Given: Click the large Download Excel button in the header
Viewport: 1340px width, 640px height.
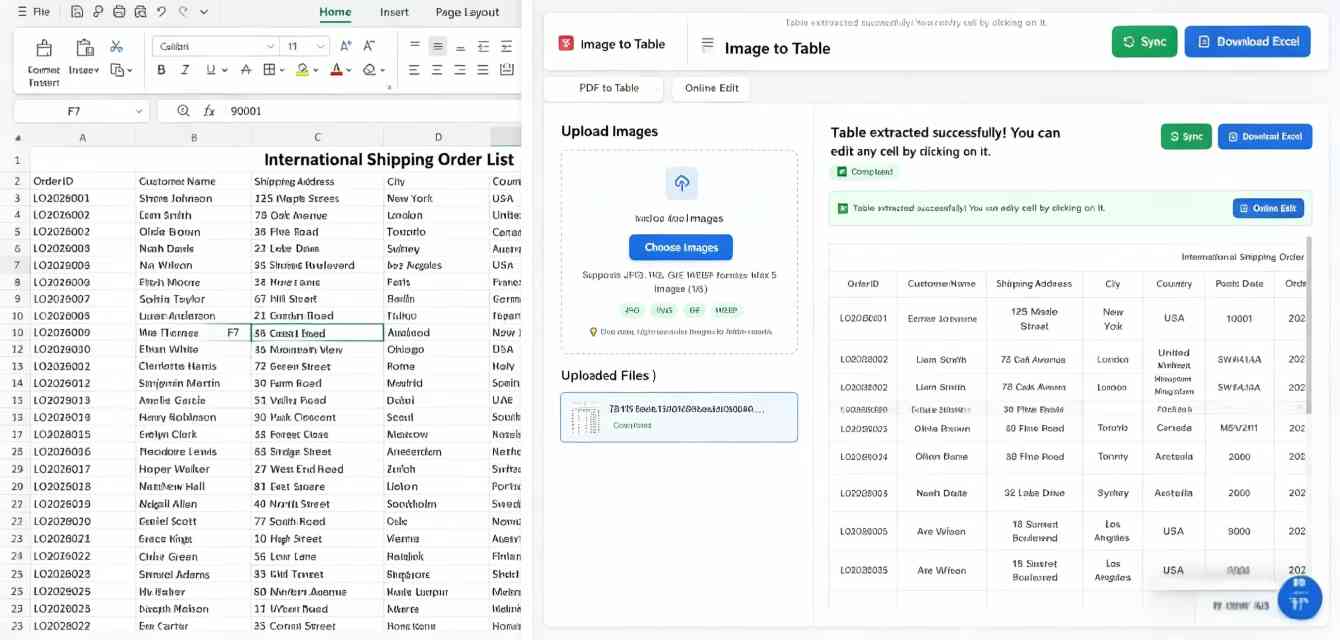Looking at the screenshot, I should pos(1247,41).
